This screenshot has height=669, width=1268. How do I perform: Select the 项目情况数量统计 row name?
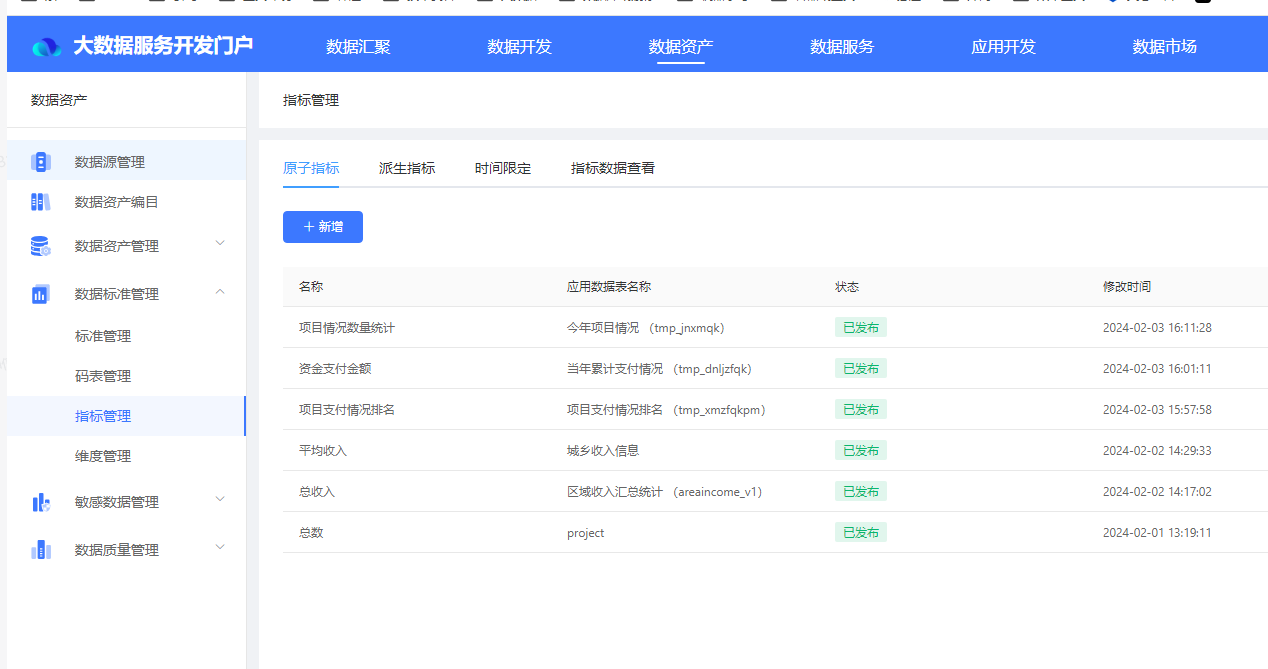point(347,328)
